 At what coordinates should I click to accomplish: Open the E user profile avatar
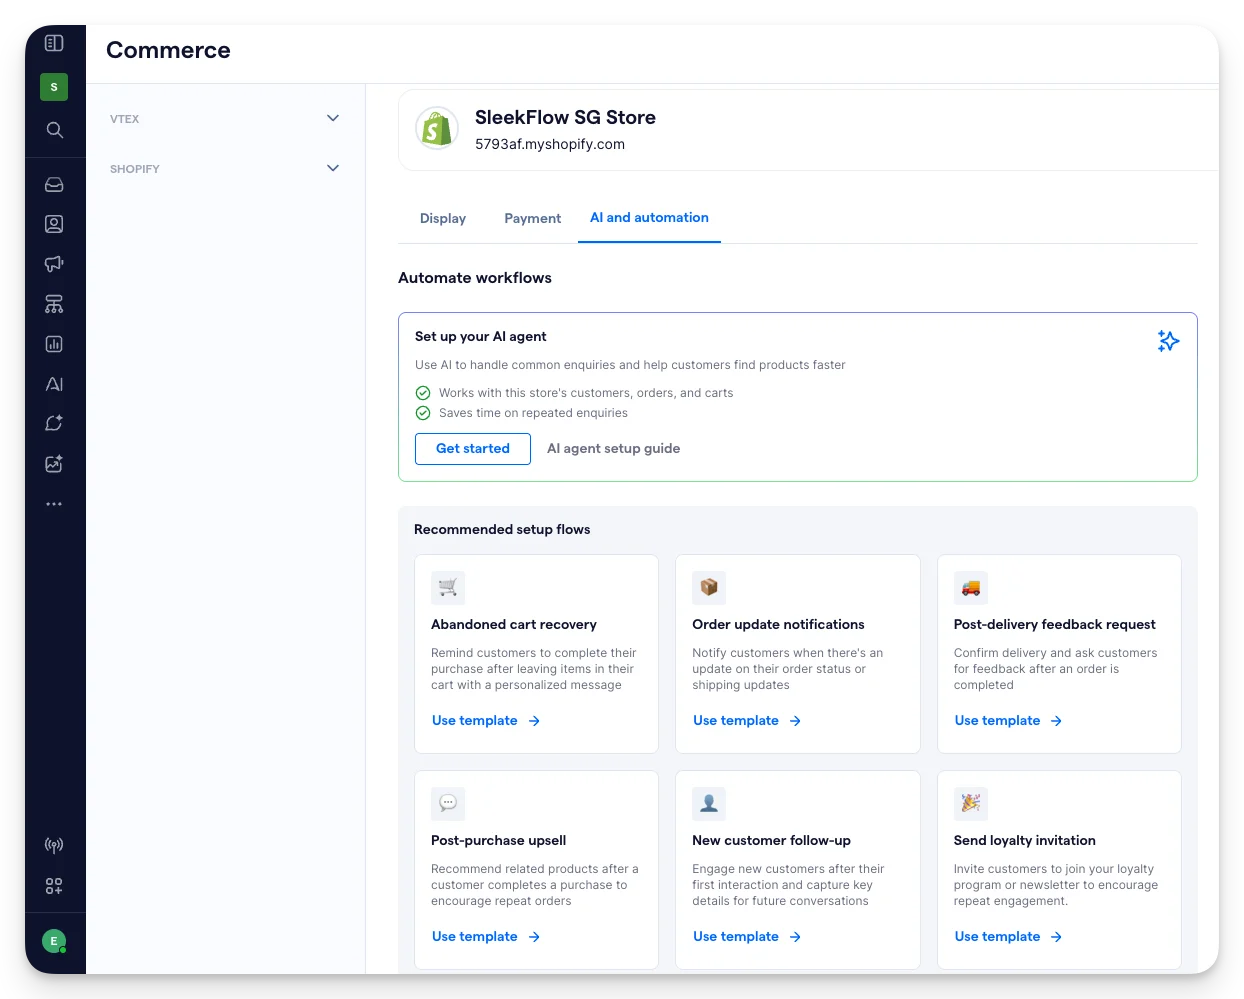point(54,941)
